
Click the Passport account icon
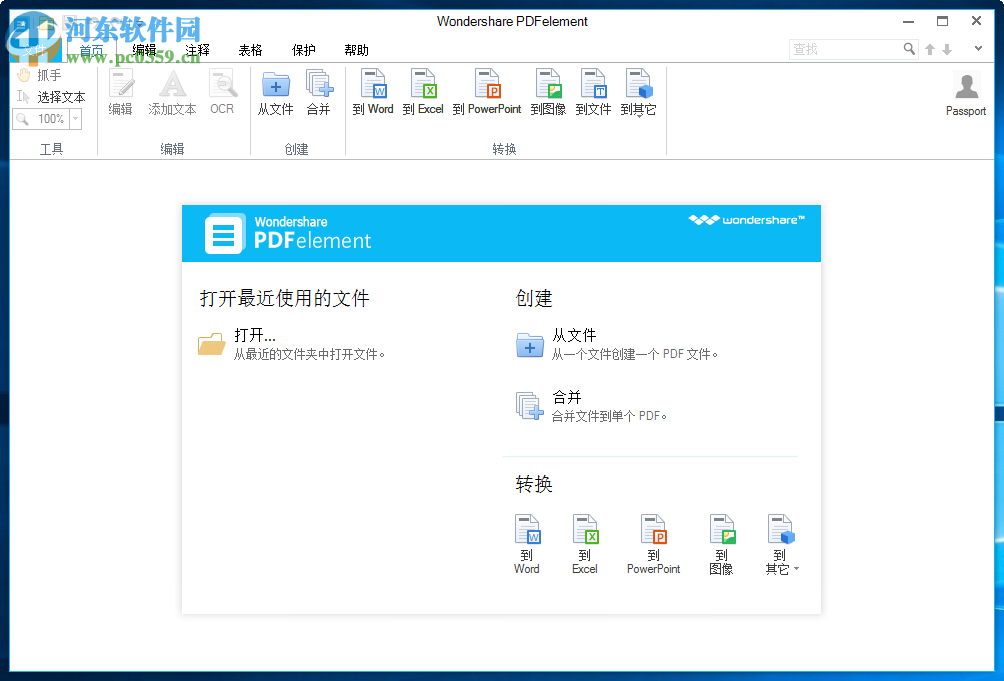965,92
